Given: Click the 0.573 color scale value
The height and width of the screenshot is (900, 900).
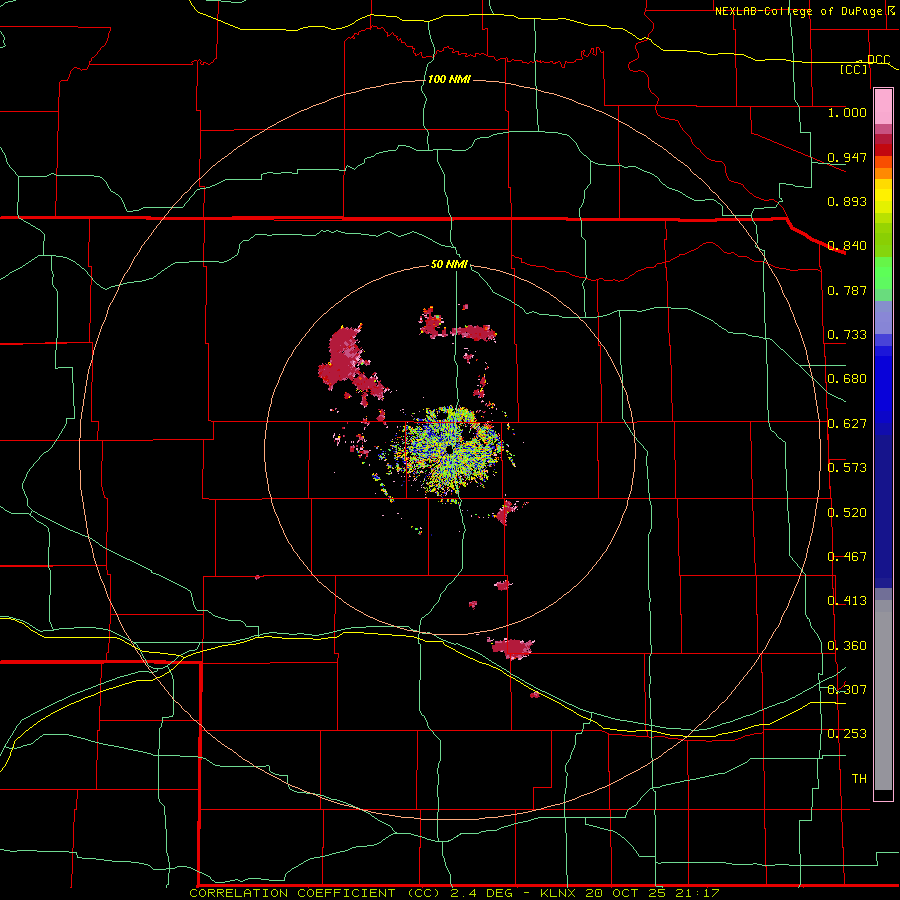Looking at the screenshot, I should (847, 468).
